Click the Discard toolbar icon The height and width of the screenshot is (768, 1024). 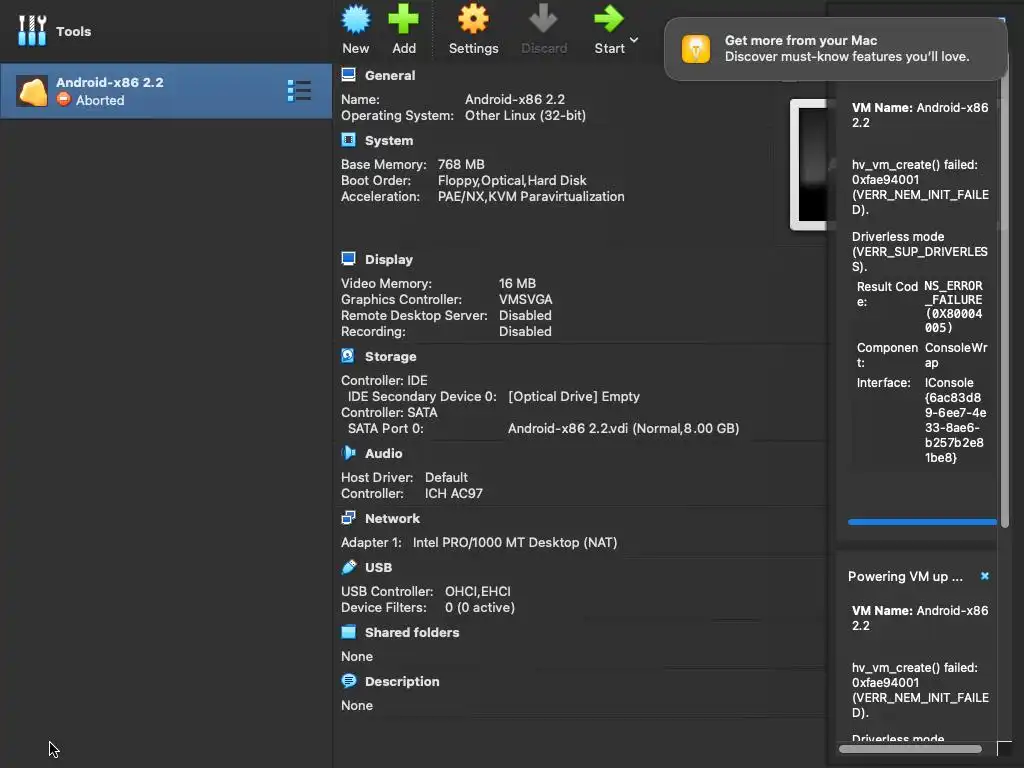tap(543, 20)
